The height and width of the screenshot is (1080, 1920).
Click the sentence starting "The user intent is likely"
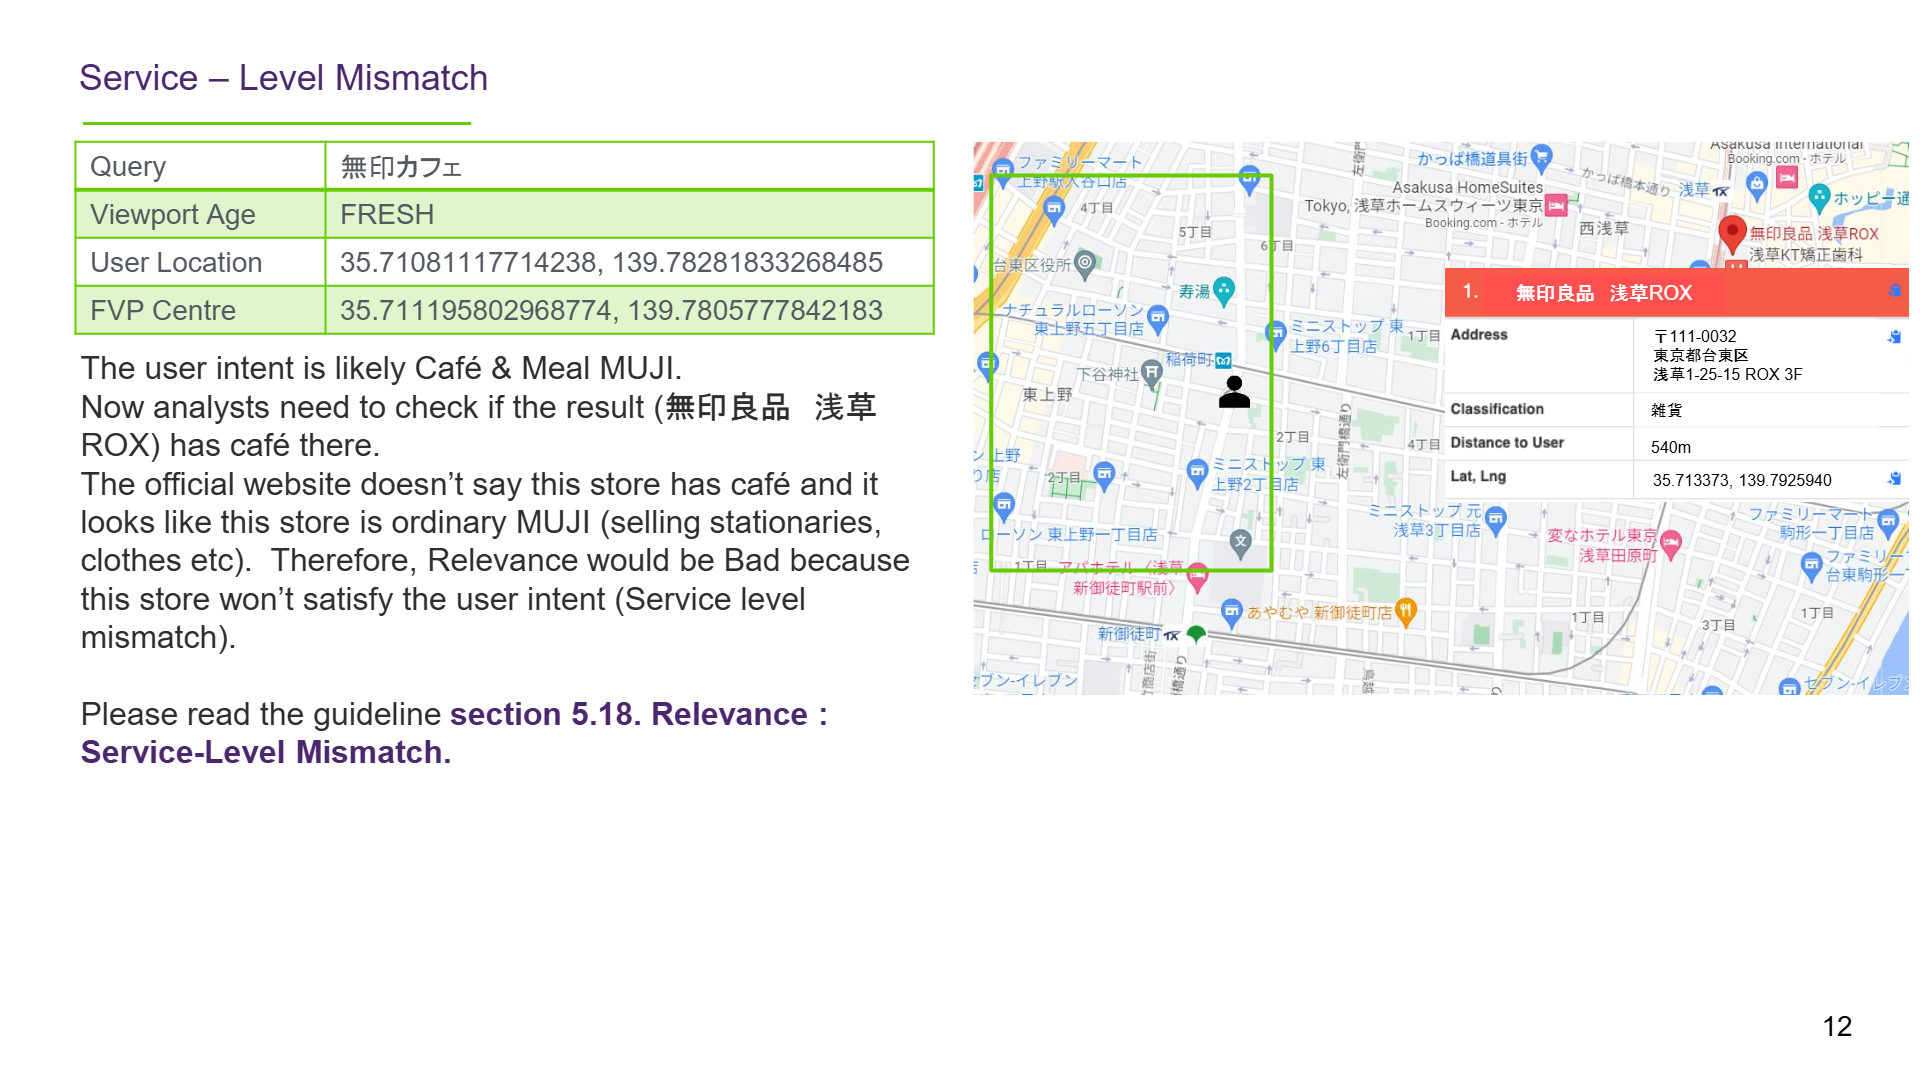tap(381, 368)
